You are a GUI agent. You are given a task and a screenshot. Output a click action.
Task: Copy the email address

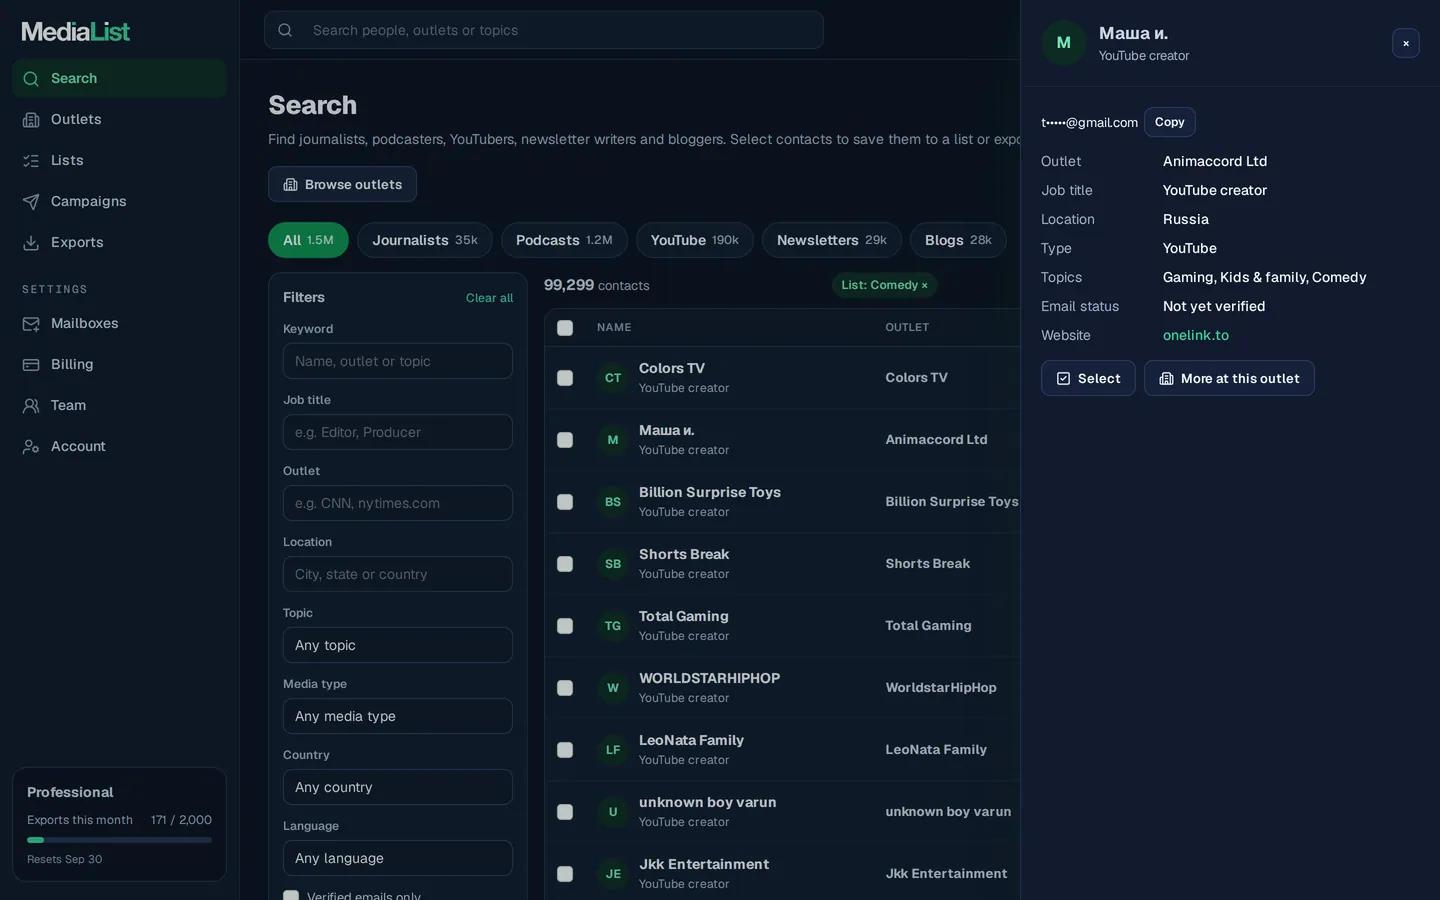point(1170,122)
